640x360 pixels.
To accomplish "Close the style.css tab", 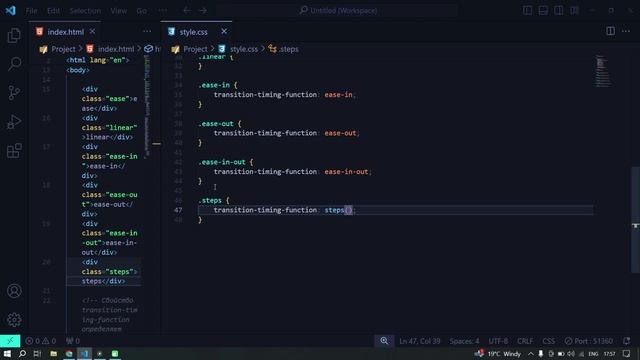I will coord(224,31).
